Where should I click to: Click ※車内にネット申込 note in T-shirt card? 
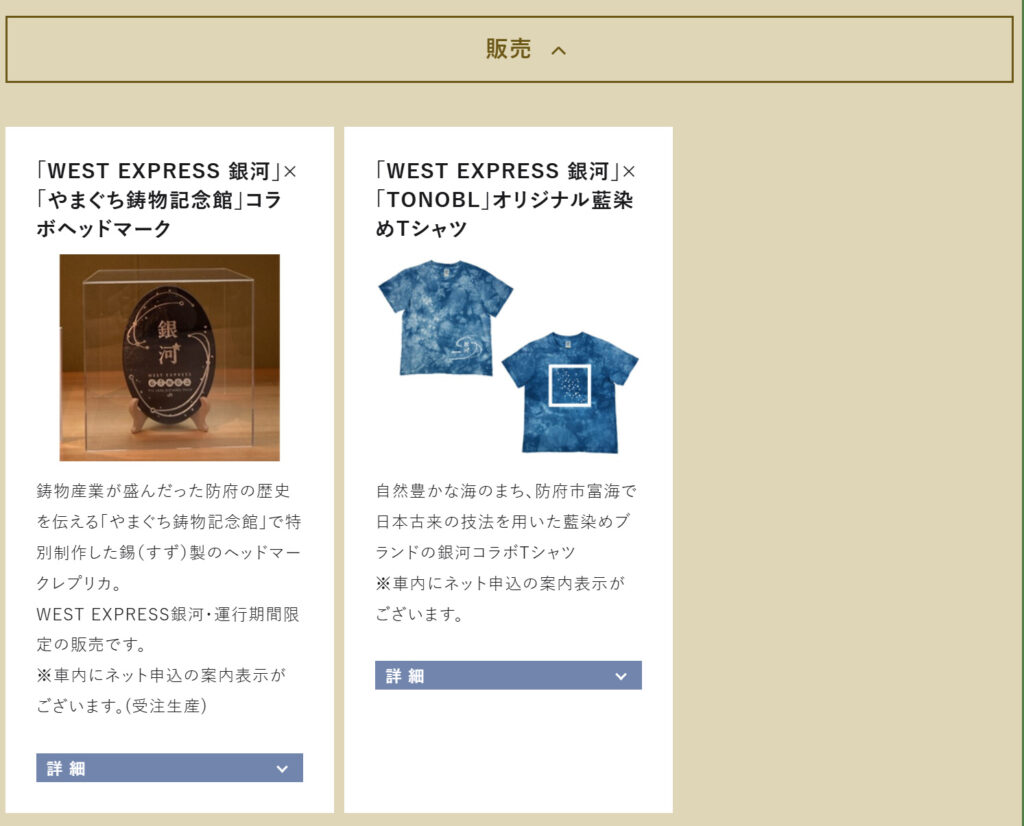tap(500, 598)
